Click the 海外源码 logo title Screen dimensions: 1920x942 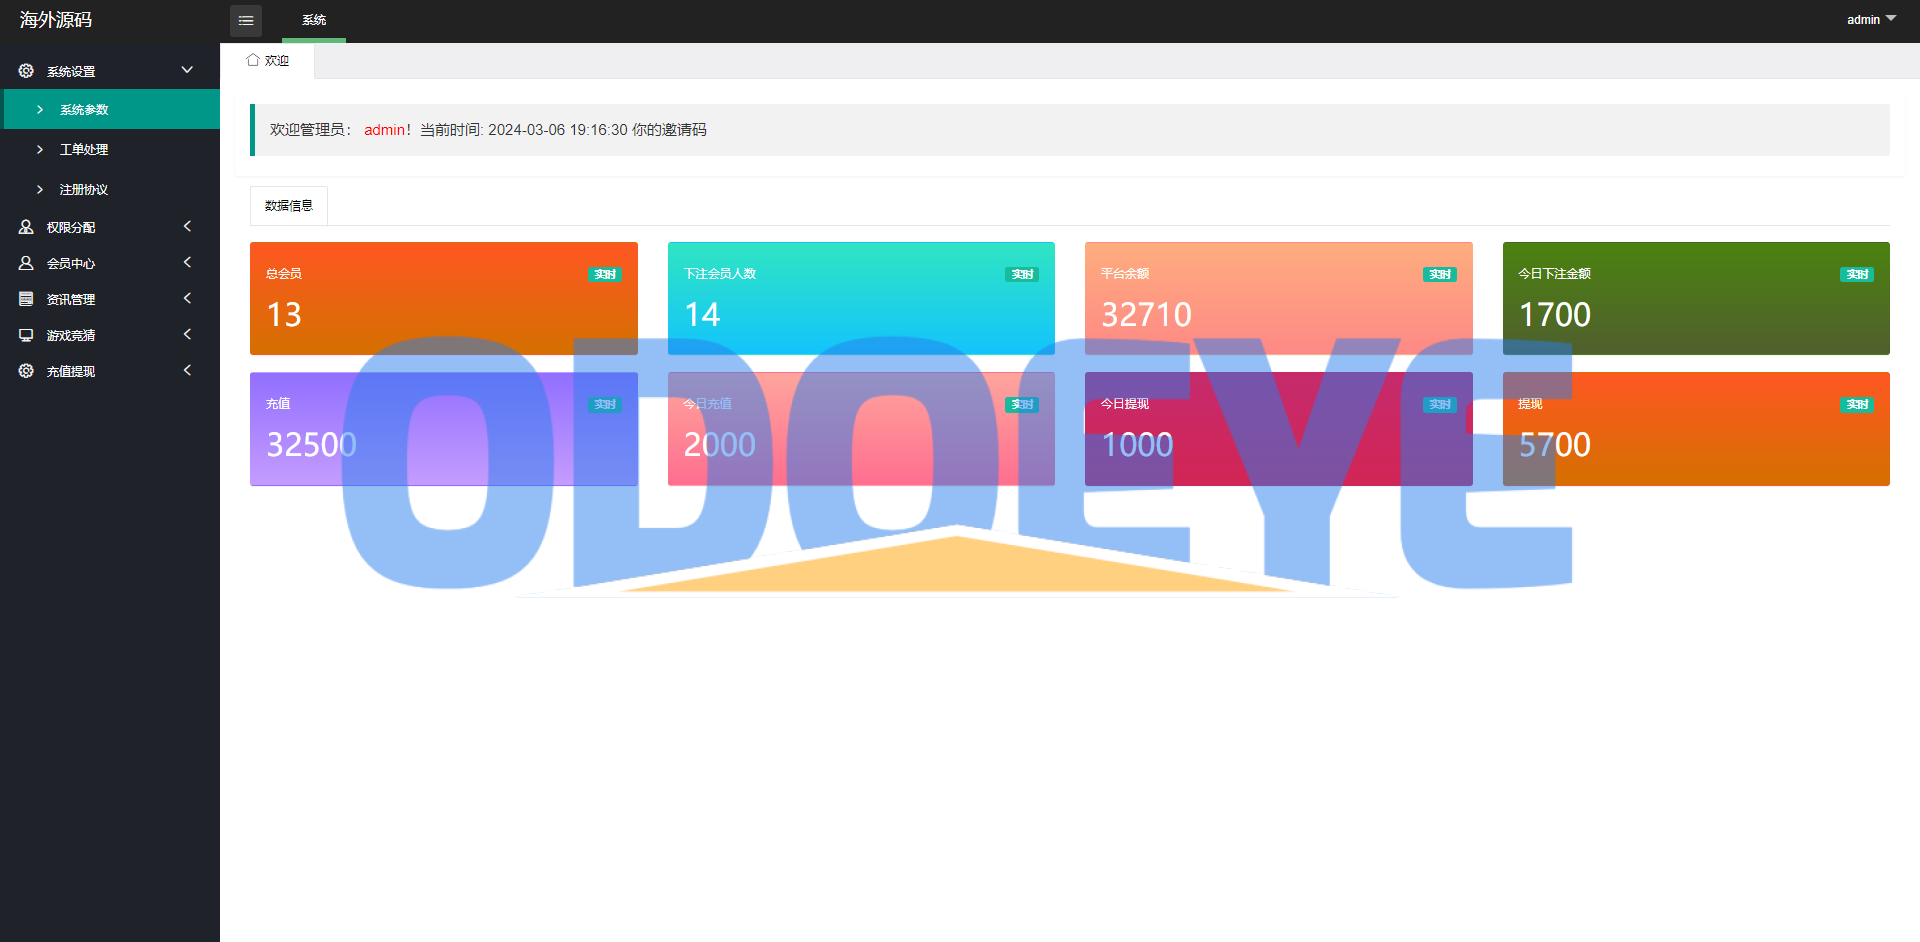(56, 20)
